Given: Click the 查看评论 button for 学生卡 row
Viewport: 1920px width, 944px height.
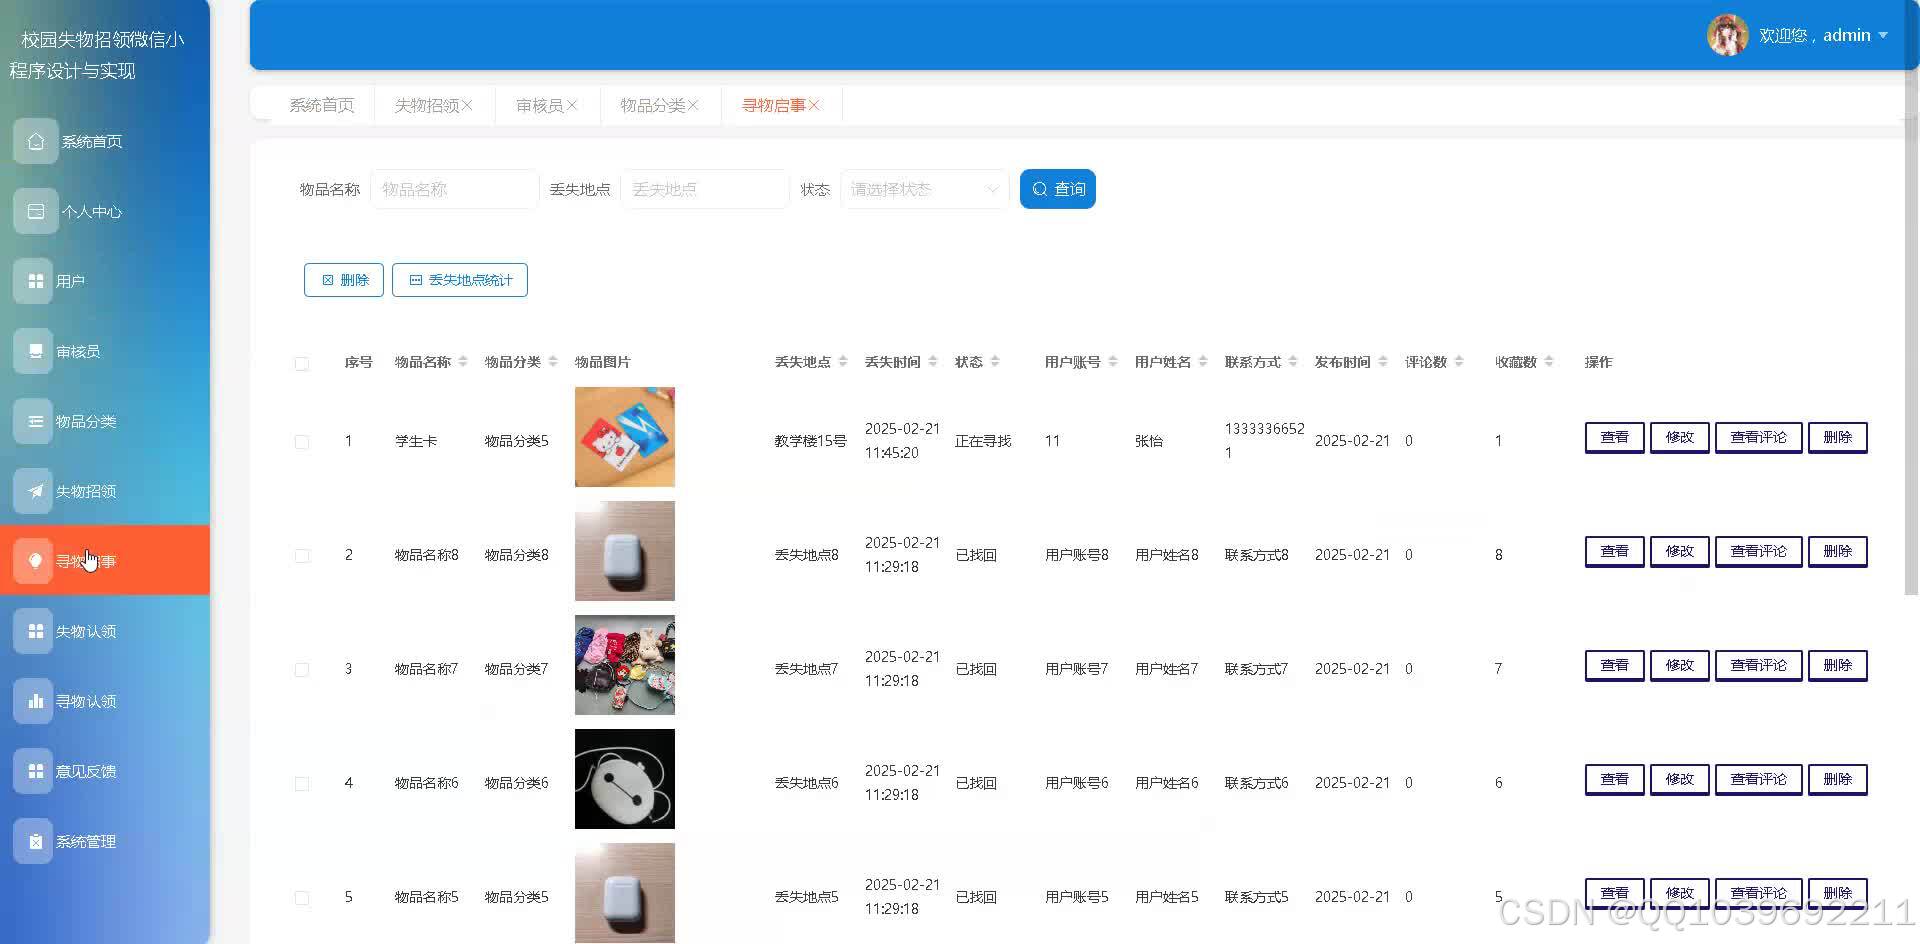Looking at the screenshot, I should pyautogui.click(x=1758, y=437).
